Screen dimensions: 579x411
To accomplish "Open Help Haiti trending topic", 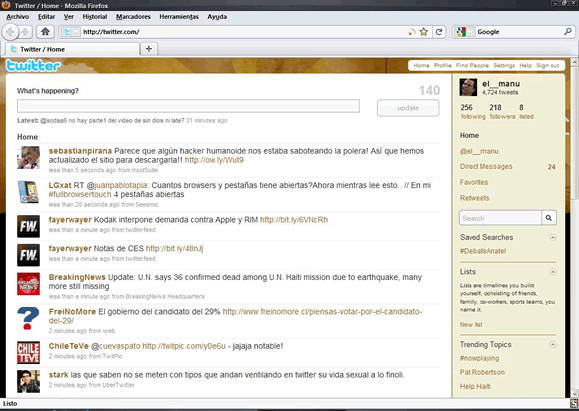I will coord(475,386).
